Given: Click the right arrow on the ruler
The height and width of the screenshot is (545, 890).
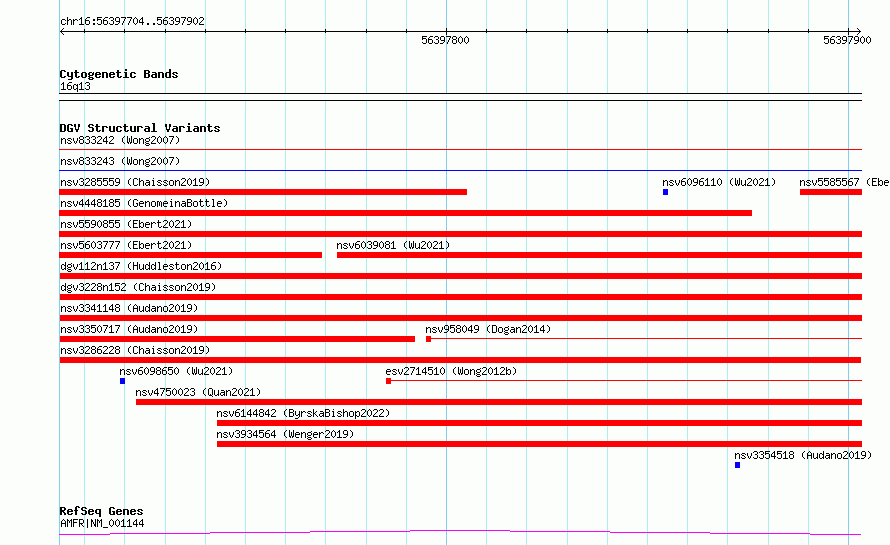Looking at the screenshot, I should (858, 32).
